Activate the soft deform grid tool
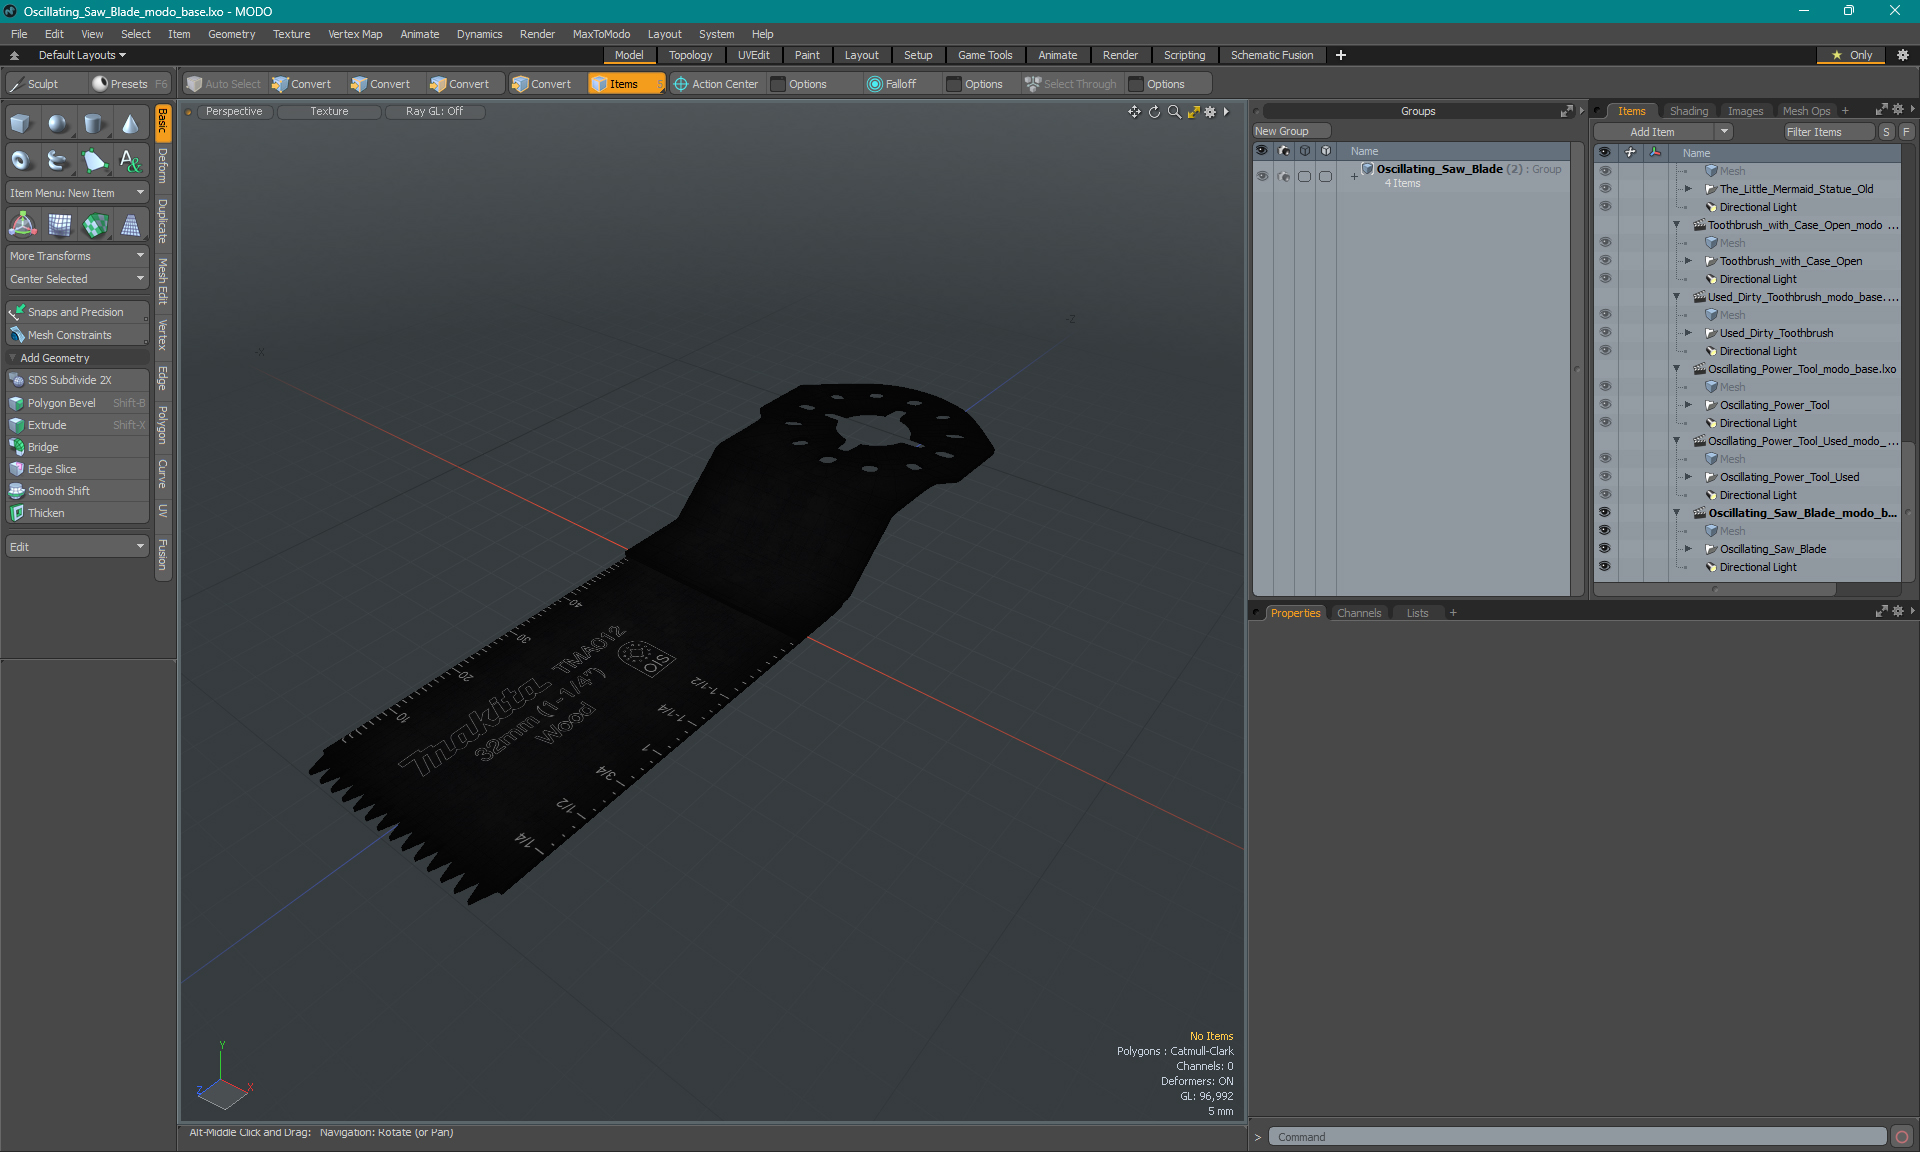Viewport: 1920px width, 1152px height. [x=59, y=225]
